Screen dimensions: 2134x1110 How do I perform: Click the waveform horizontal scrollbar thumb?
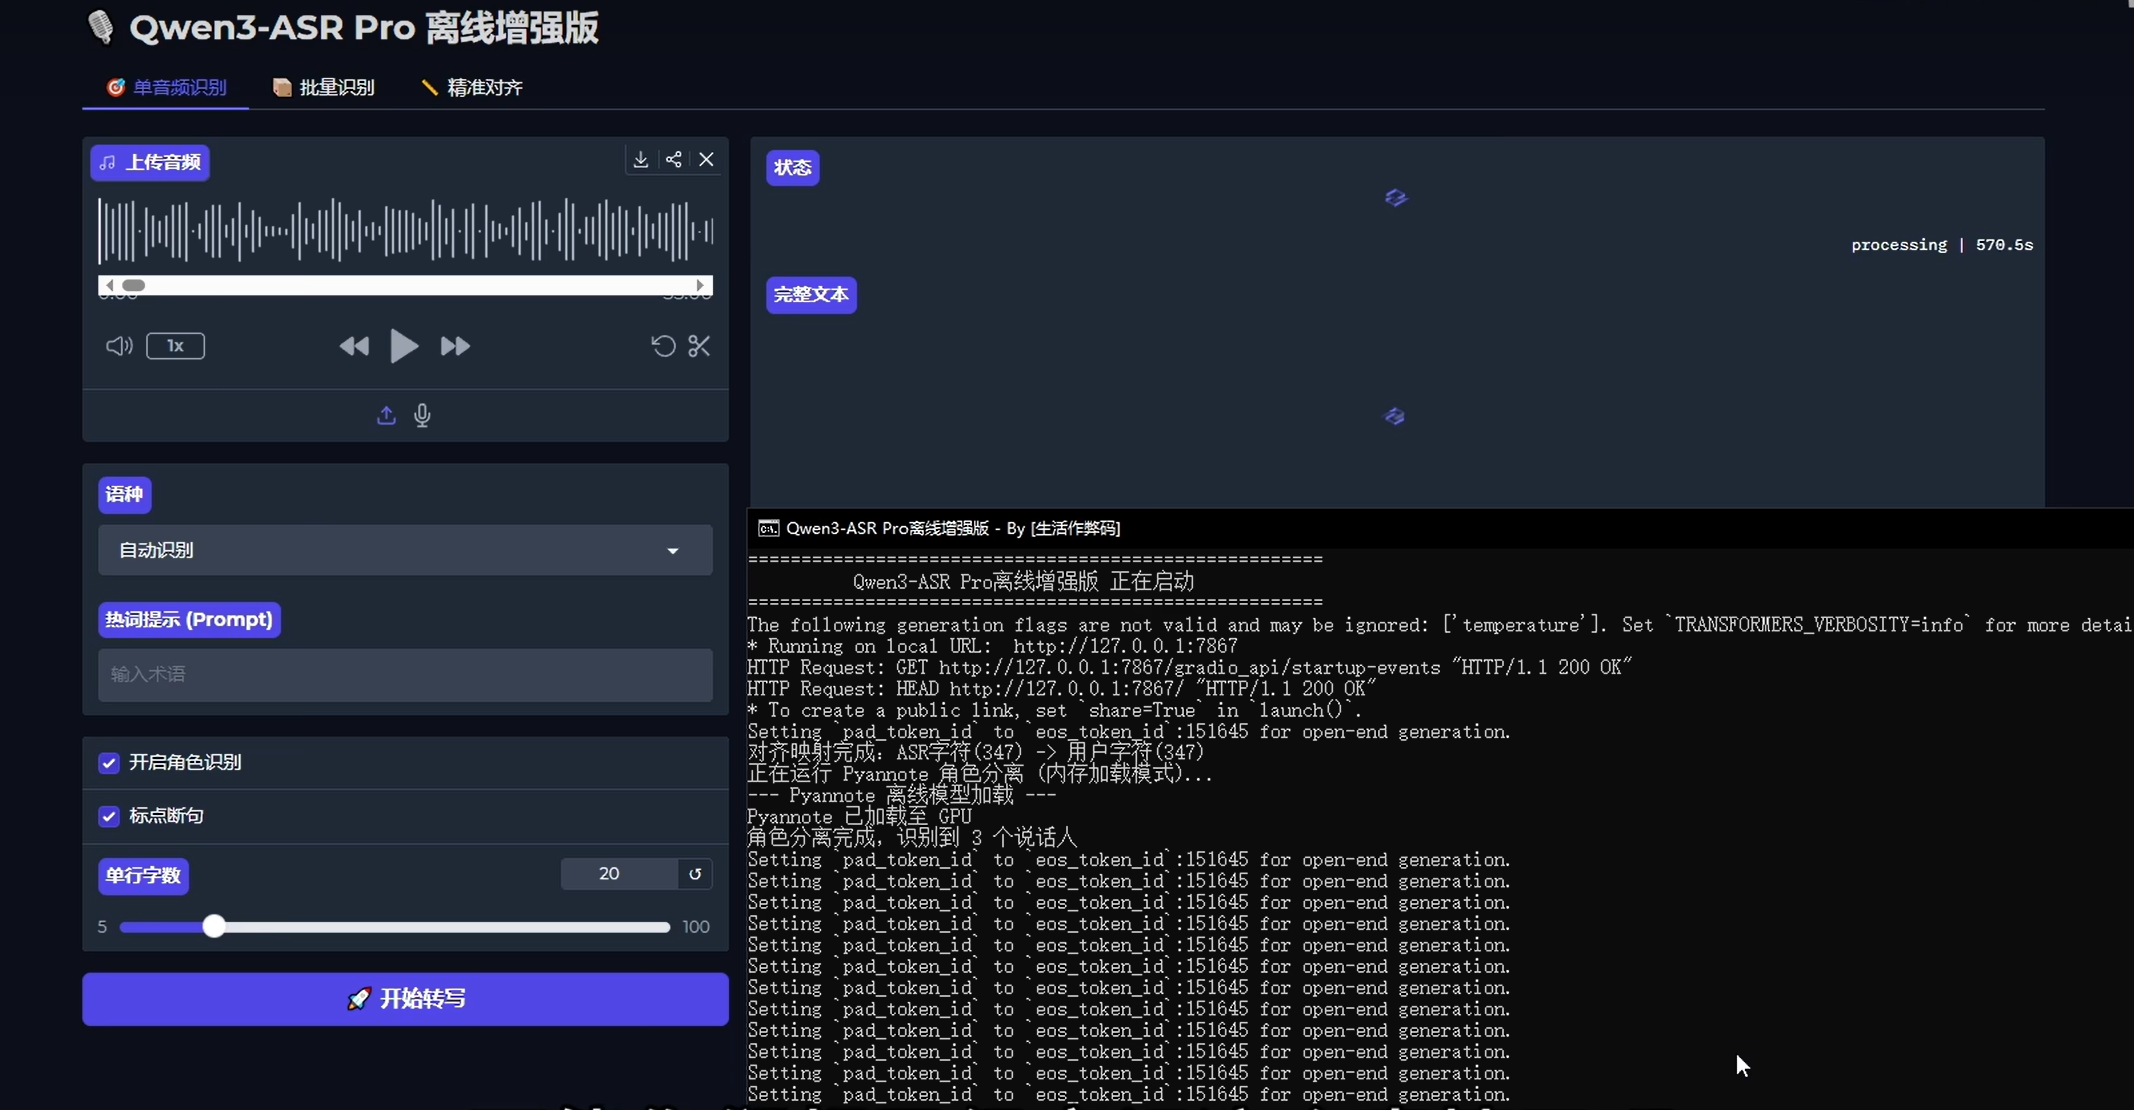point(133,286)
